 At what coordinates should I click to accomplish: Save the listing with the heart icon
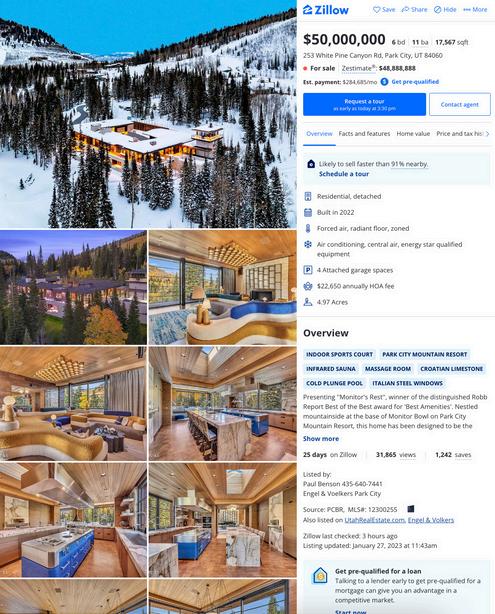384,9
